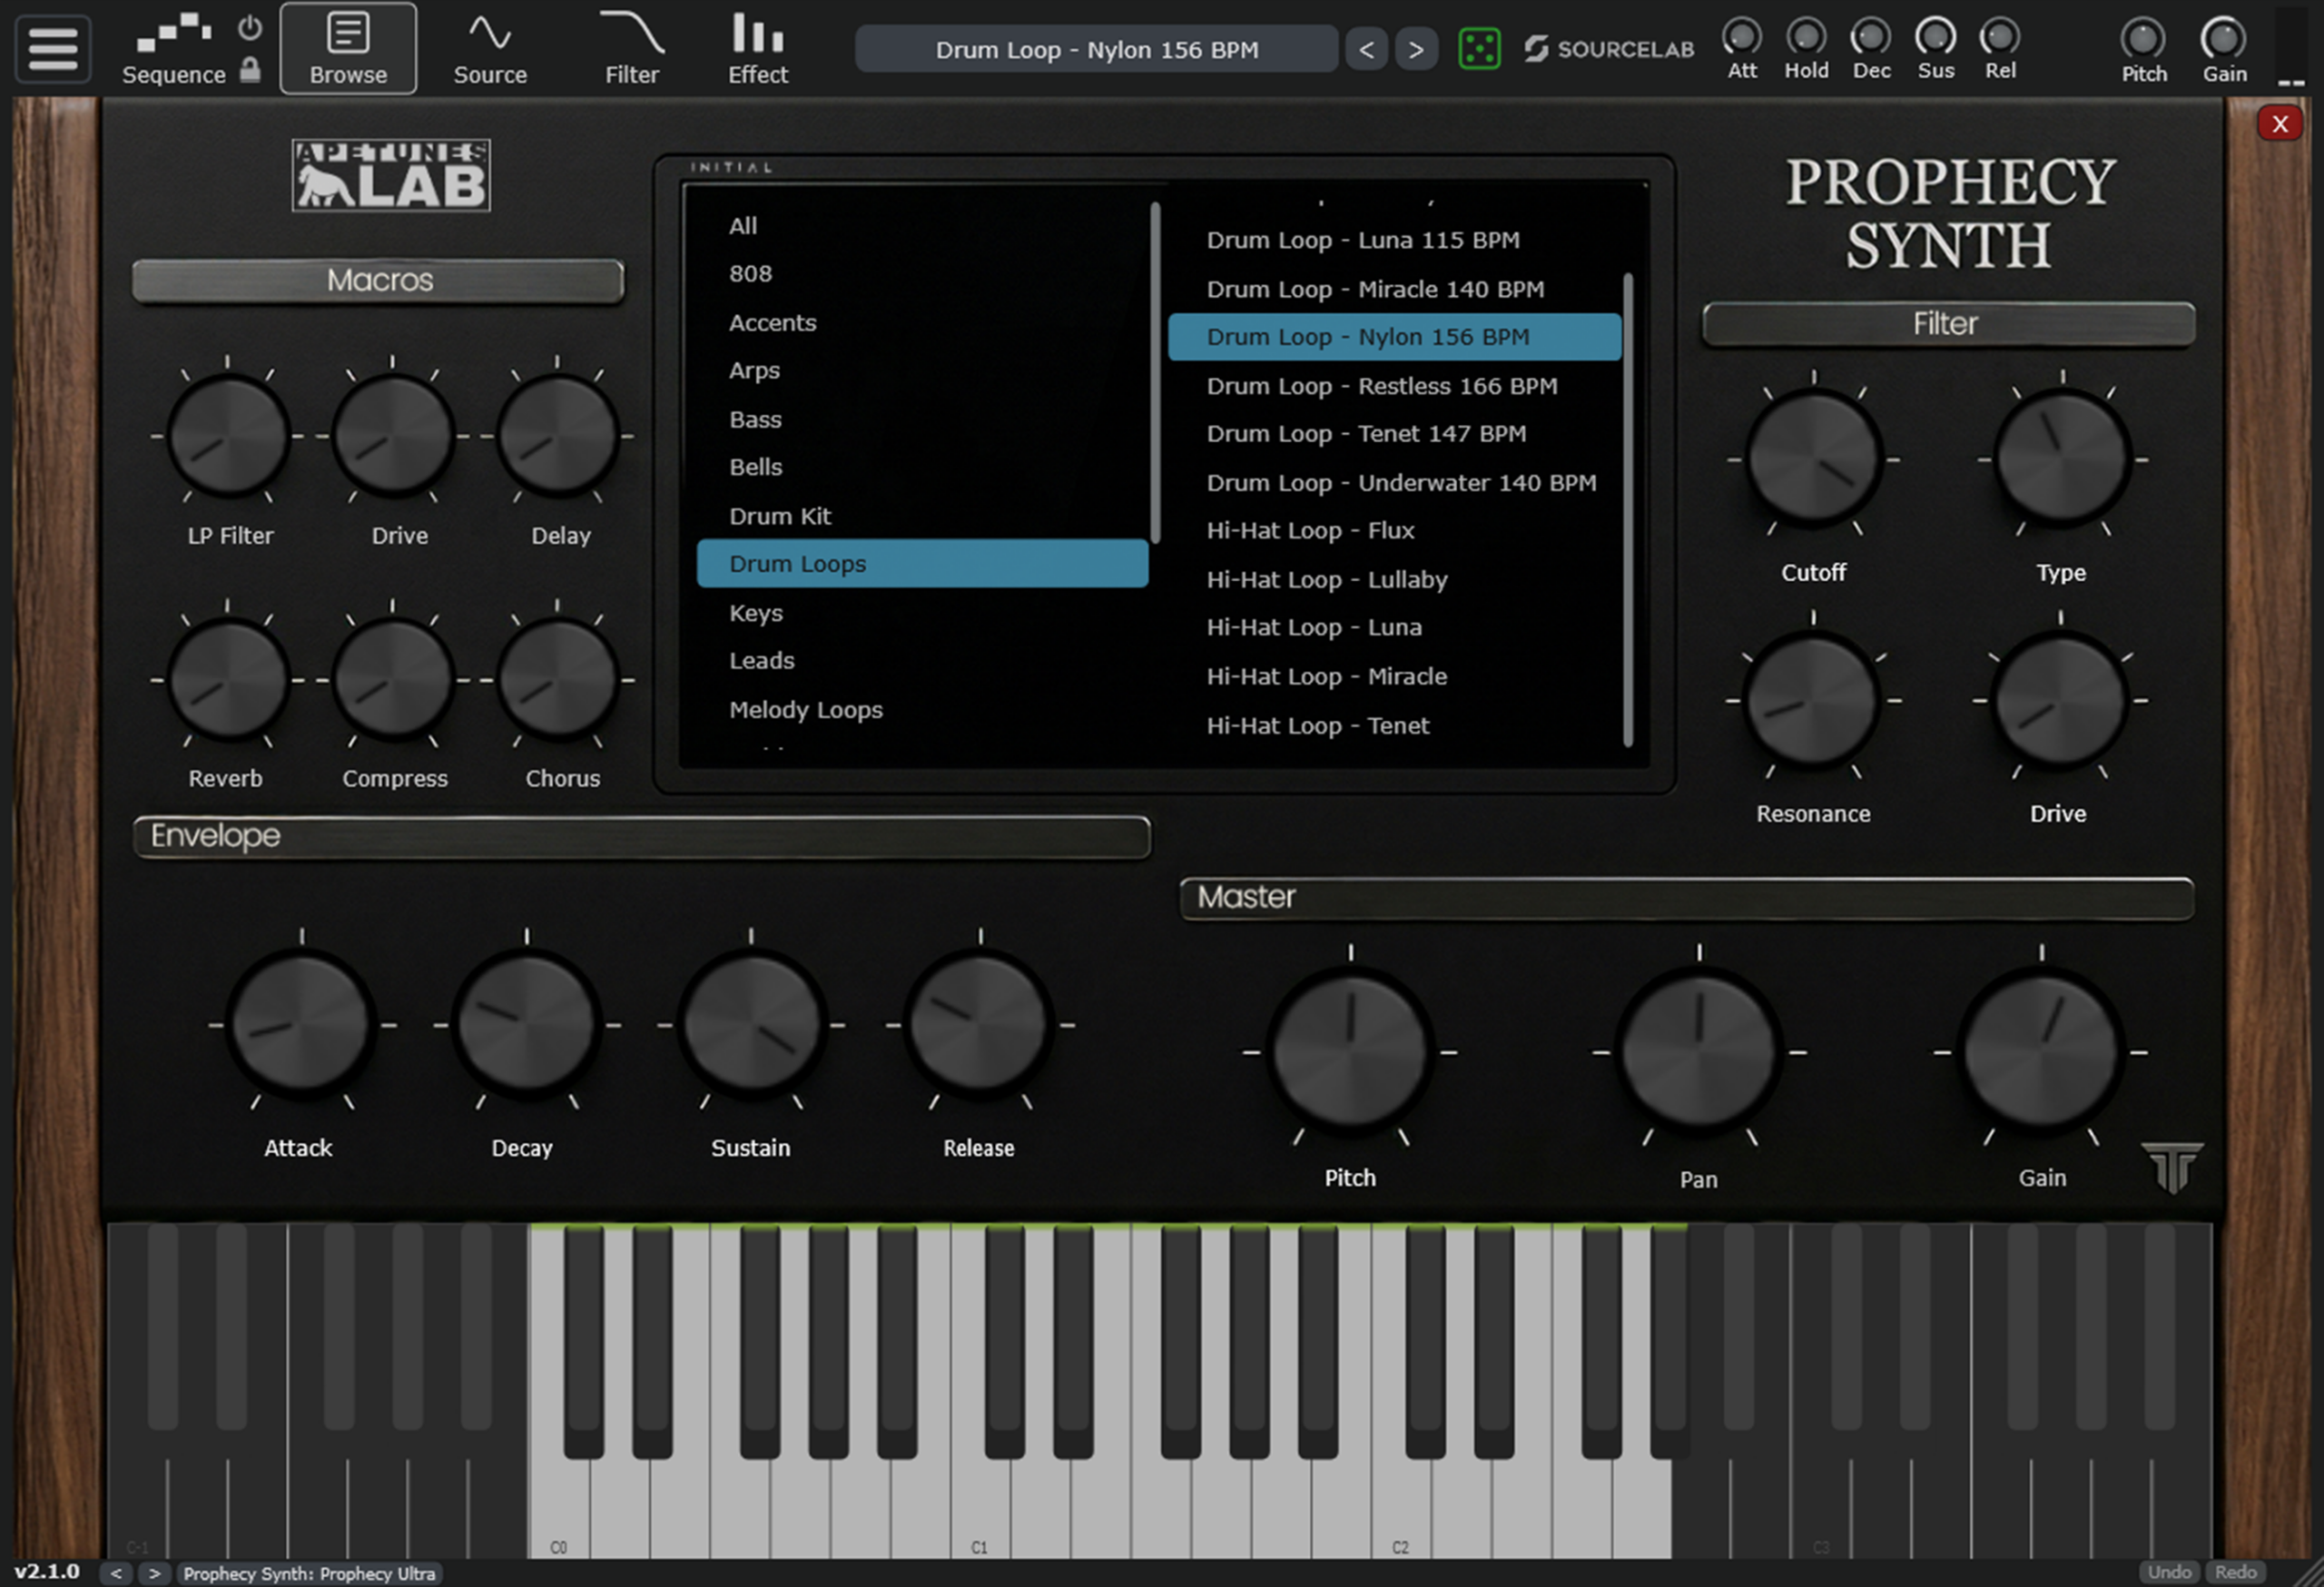Toggle the sequencer power button
Image resolution: width=2324 pixels, height=1587 pixels.
pos(250,28)
